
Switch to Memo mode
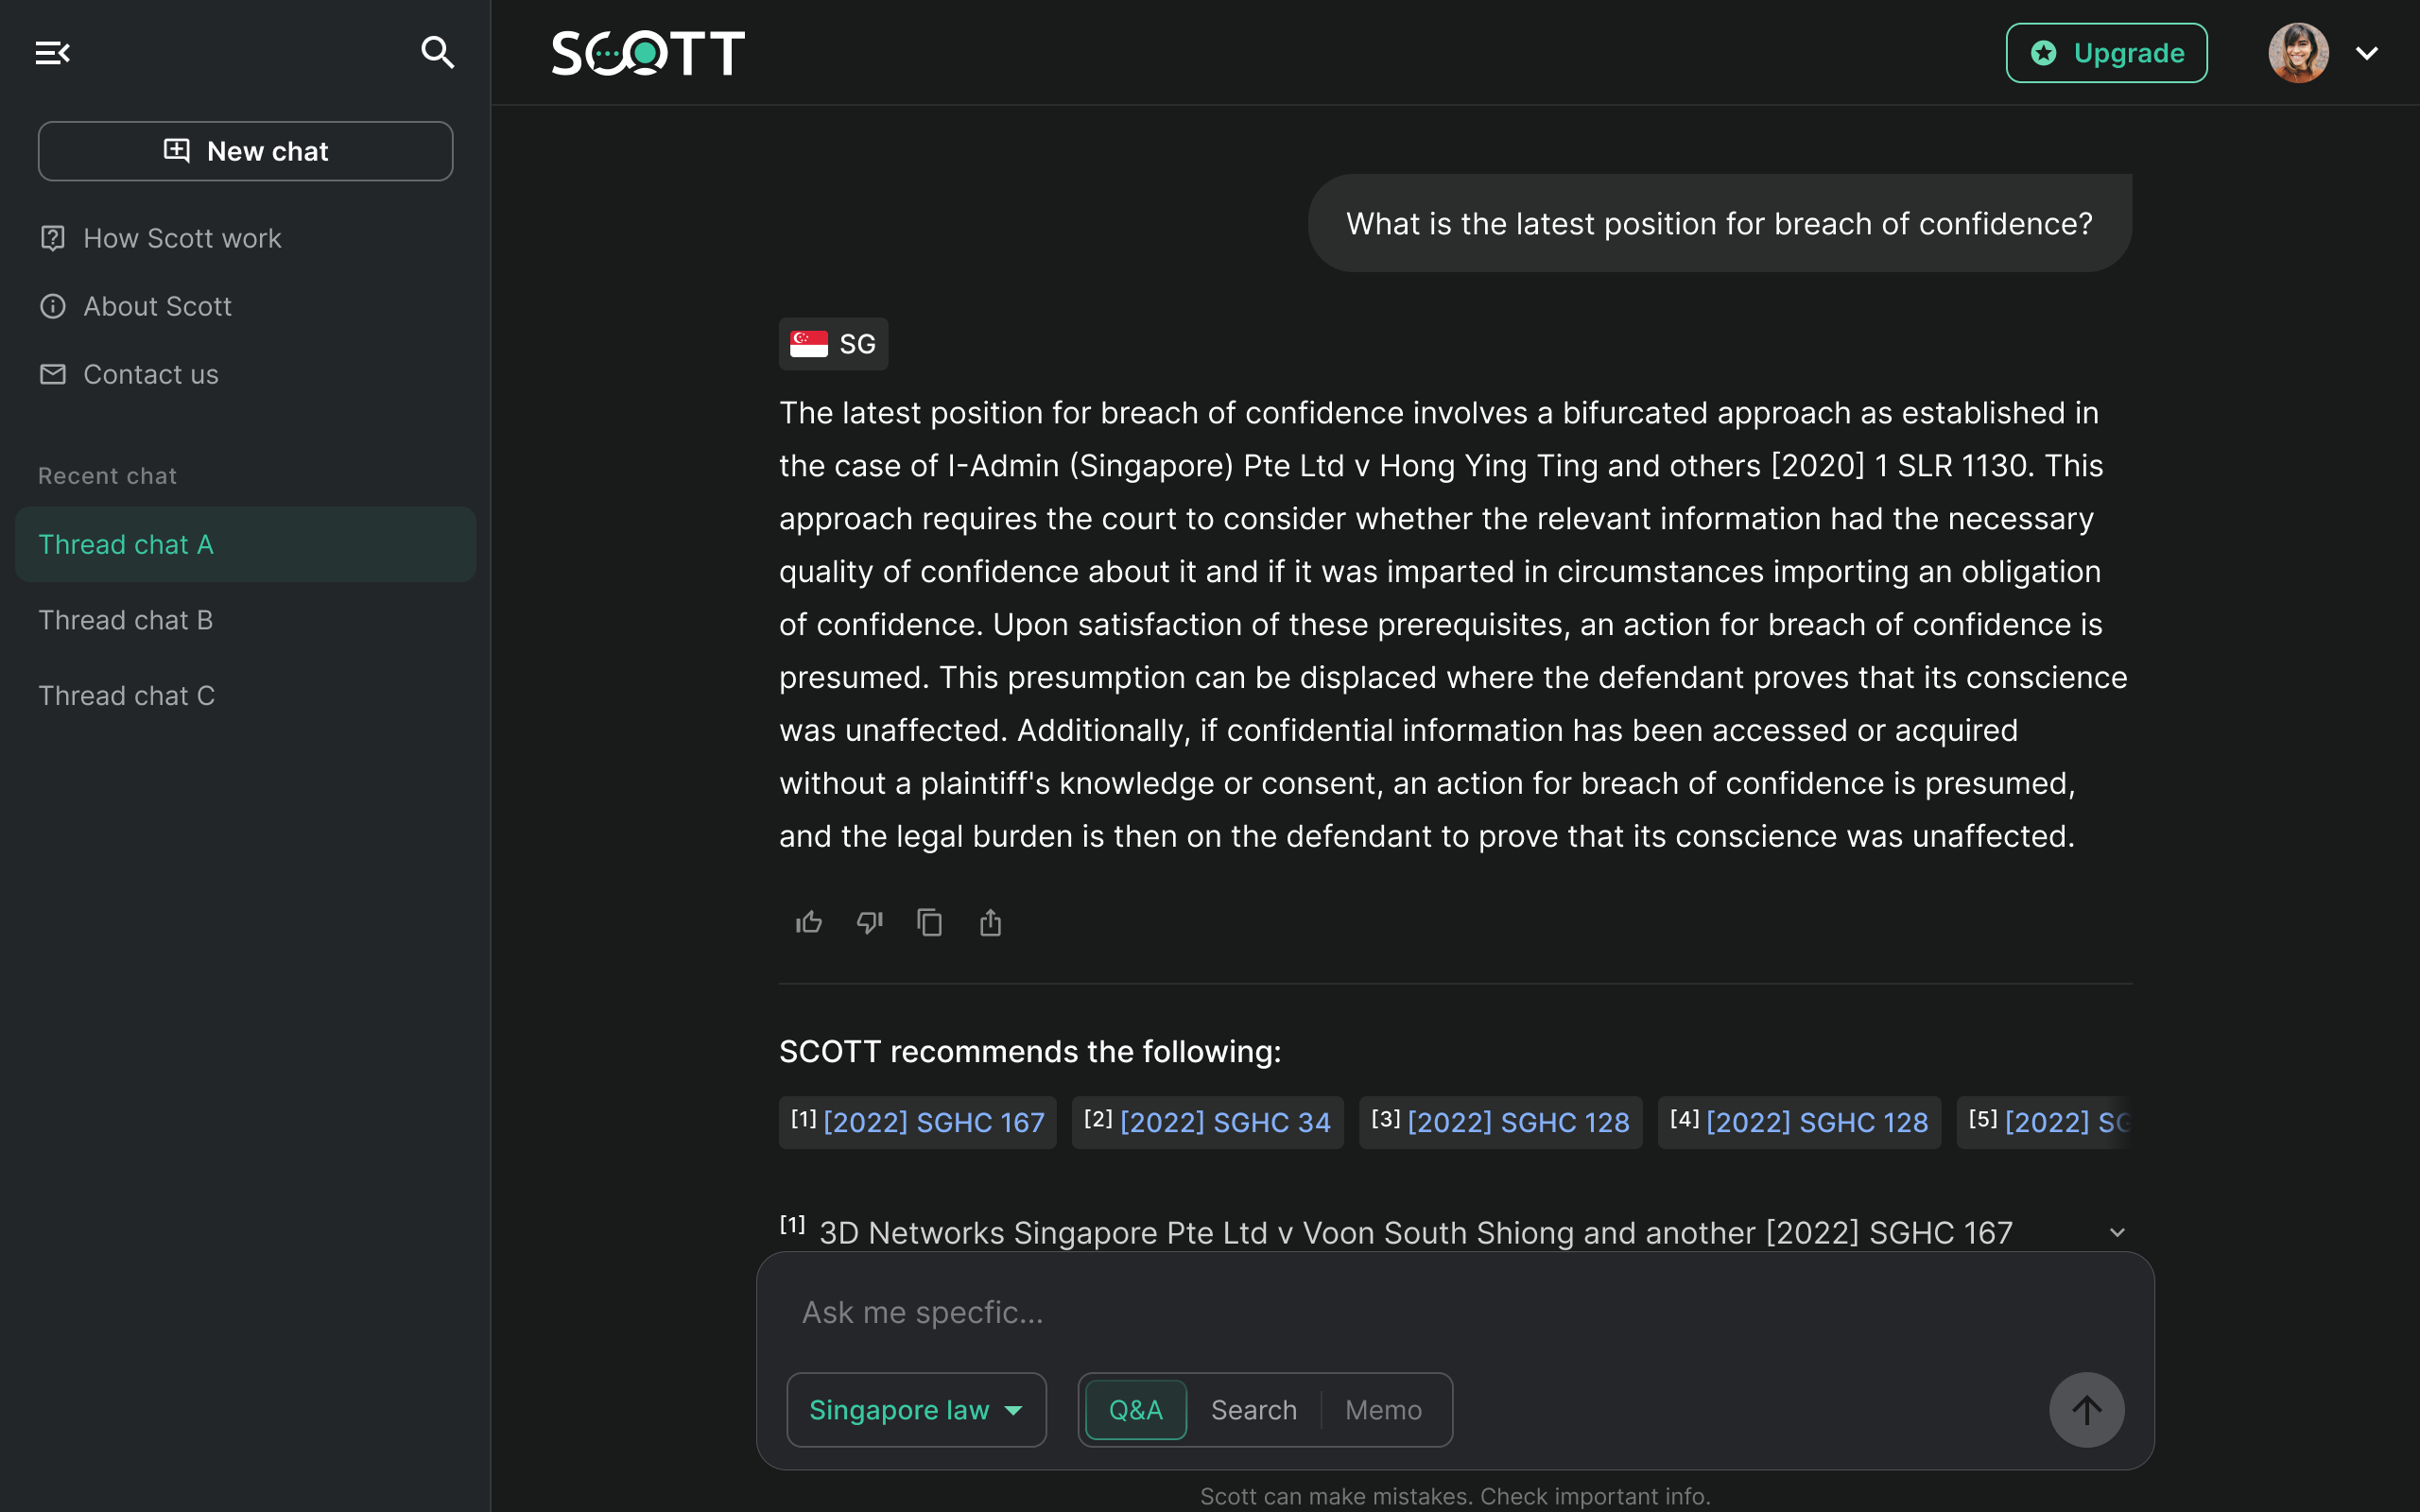1383,1410
